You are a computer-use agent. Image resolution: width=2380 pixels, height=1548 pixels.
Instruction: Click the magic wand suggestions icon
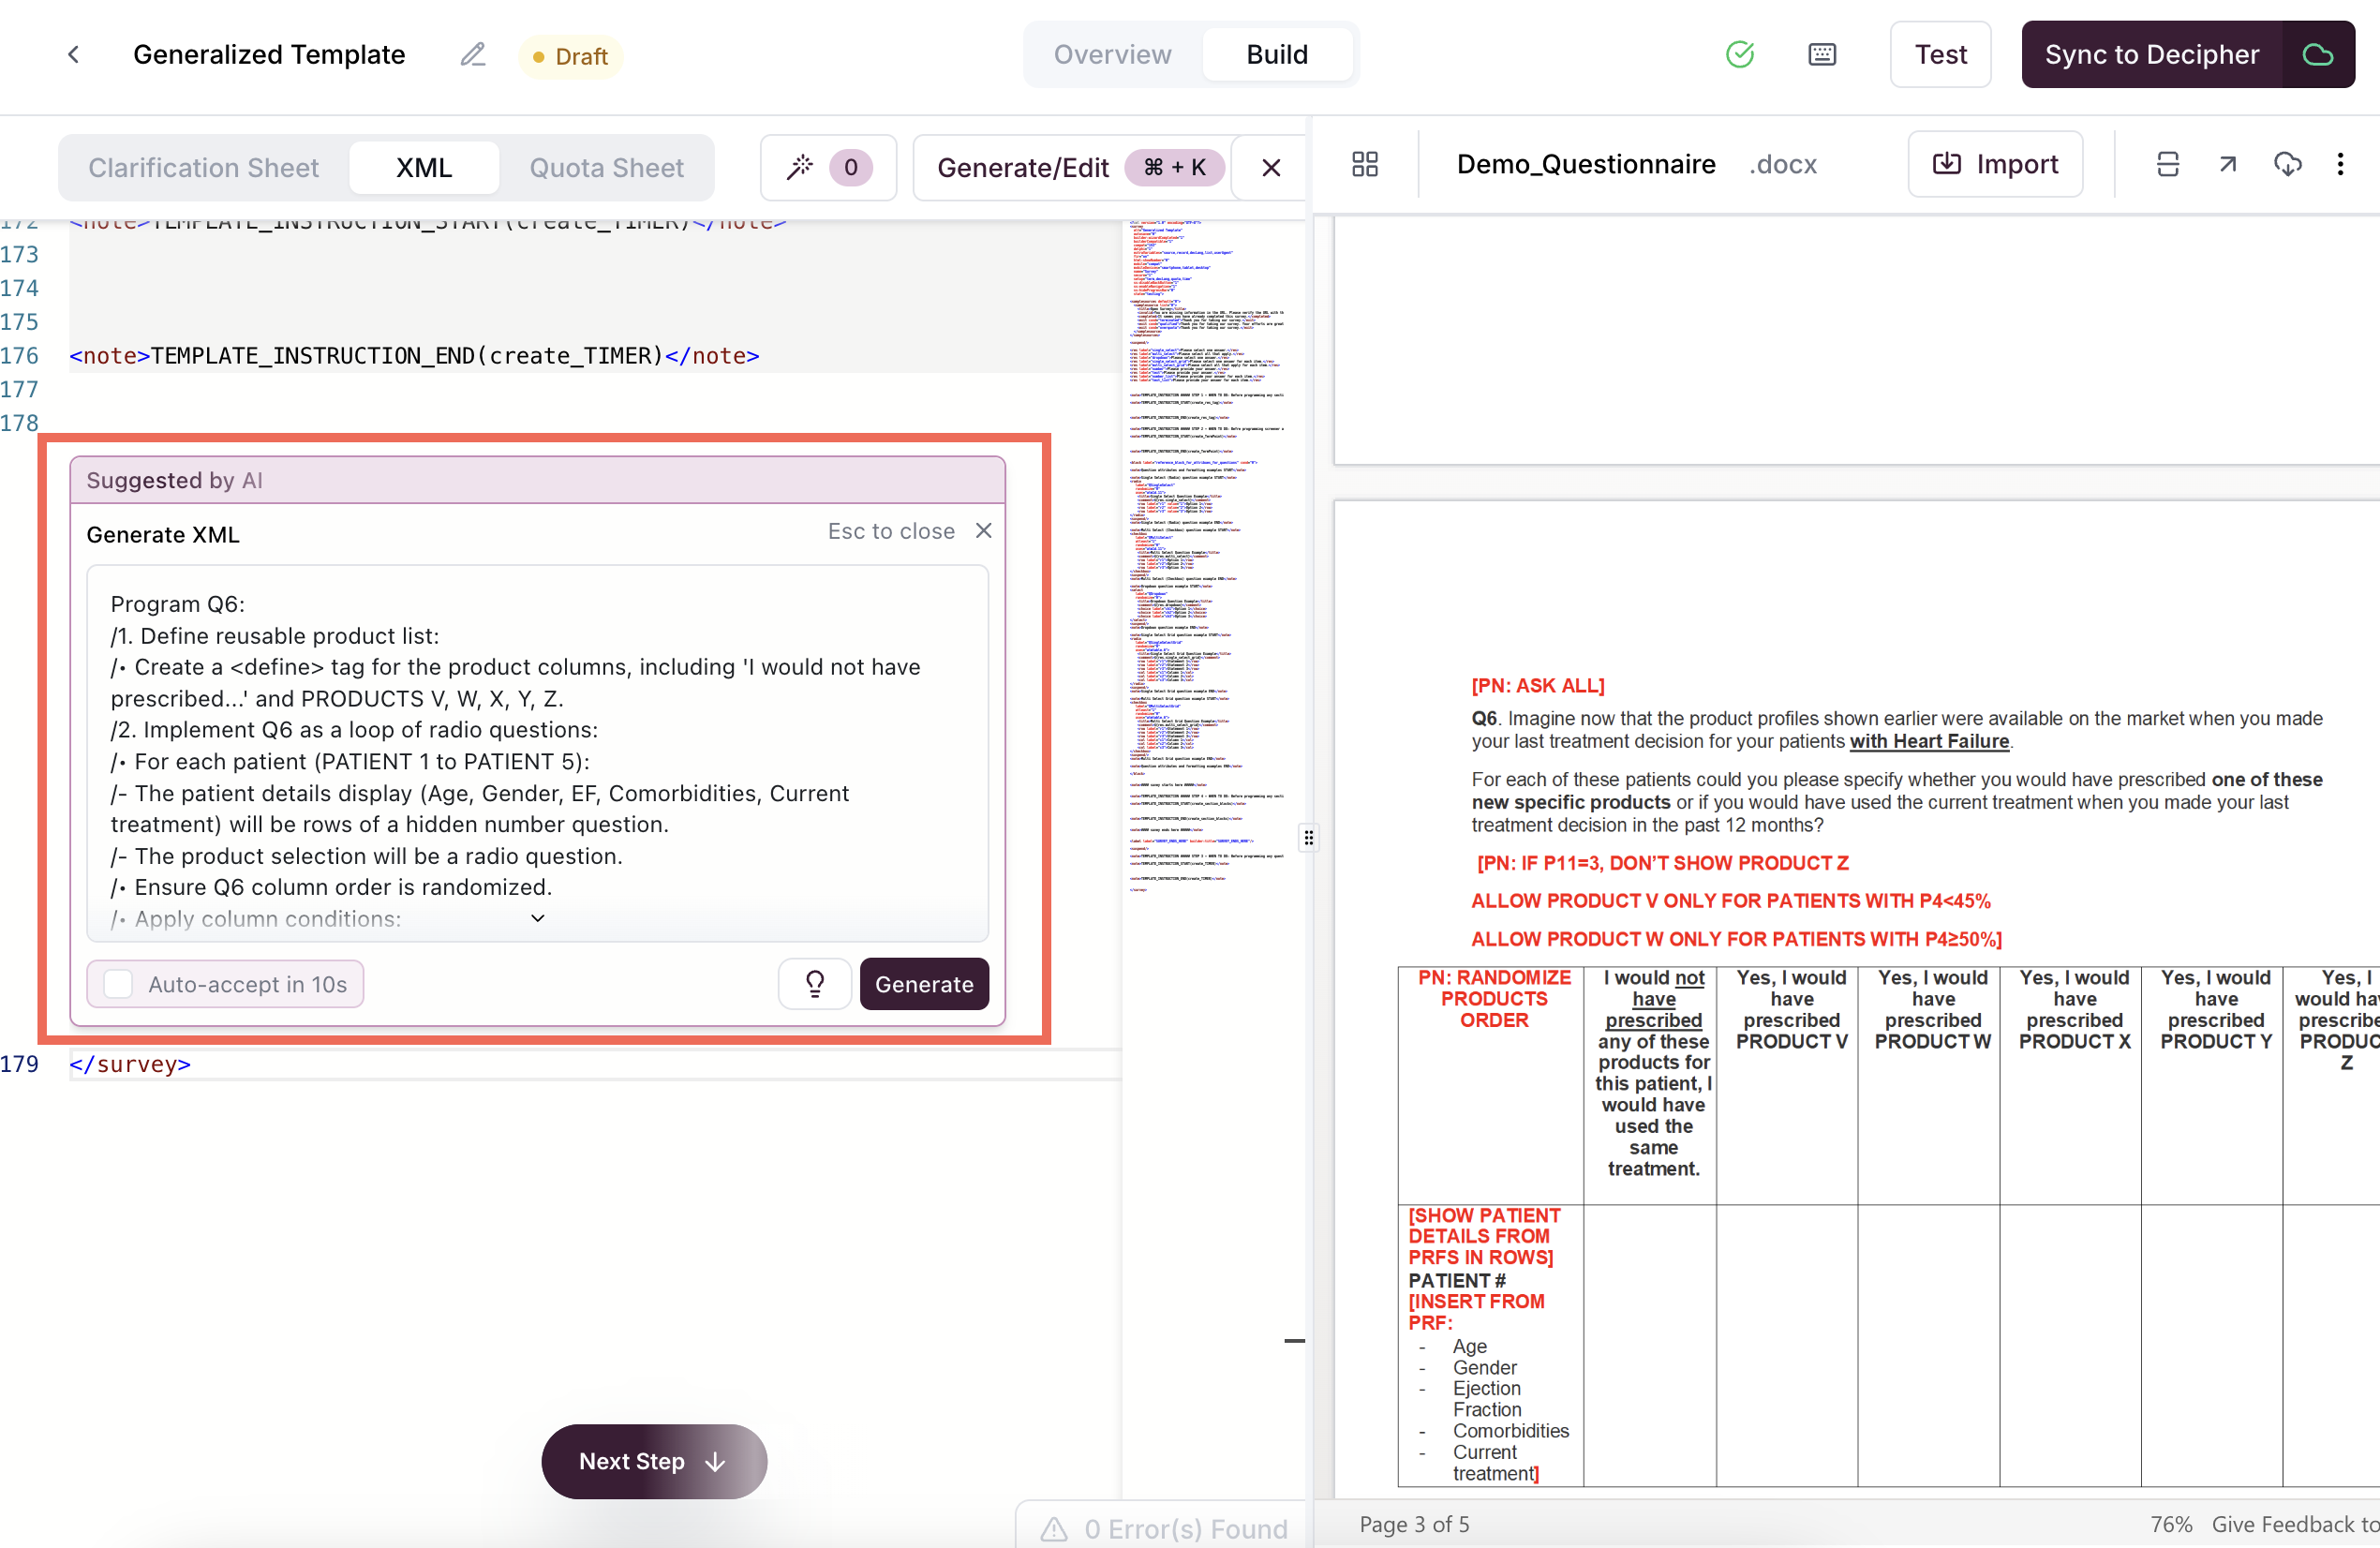point(800,167)
